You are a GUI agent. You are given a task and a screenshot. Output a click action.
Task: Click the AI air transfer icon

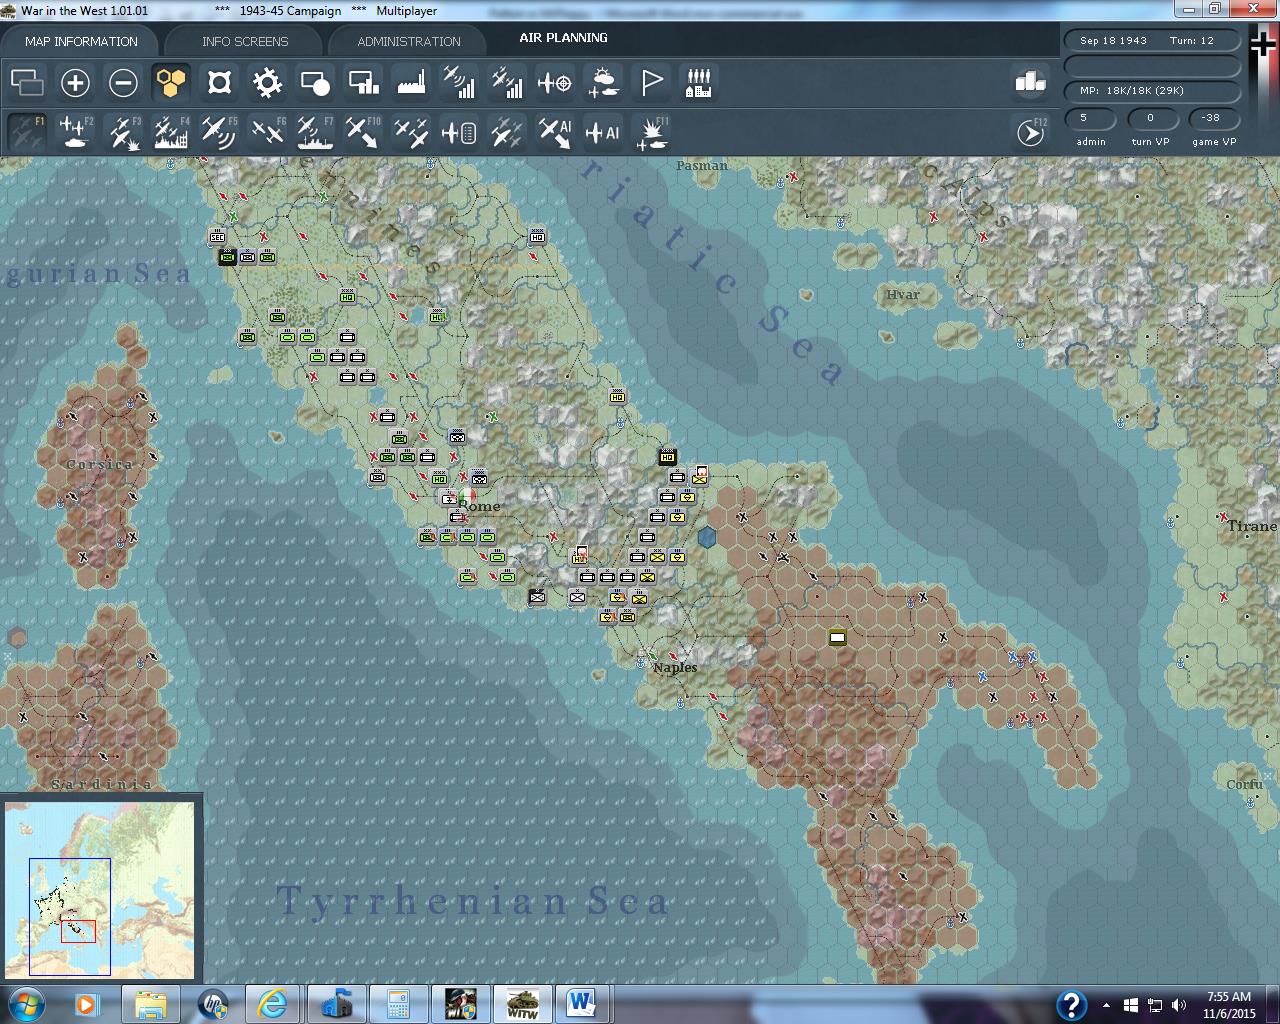[x=555, y=132]
